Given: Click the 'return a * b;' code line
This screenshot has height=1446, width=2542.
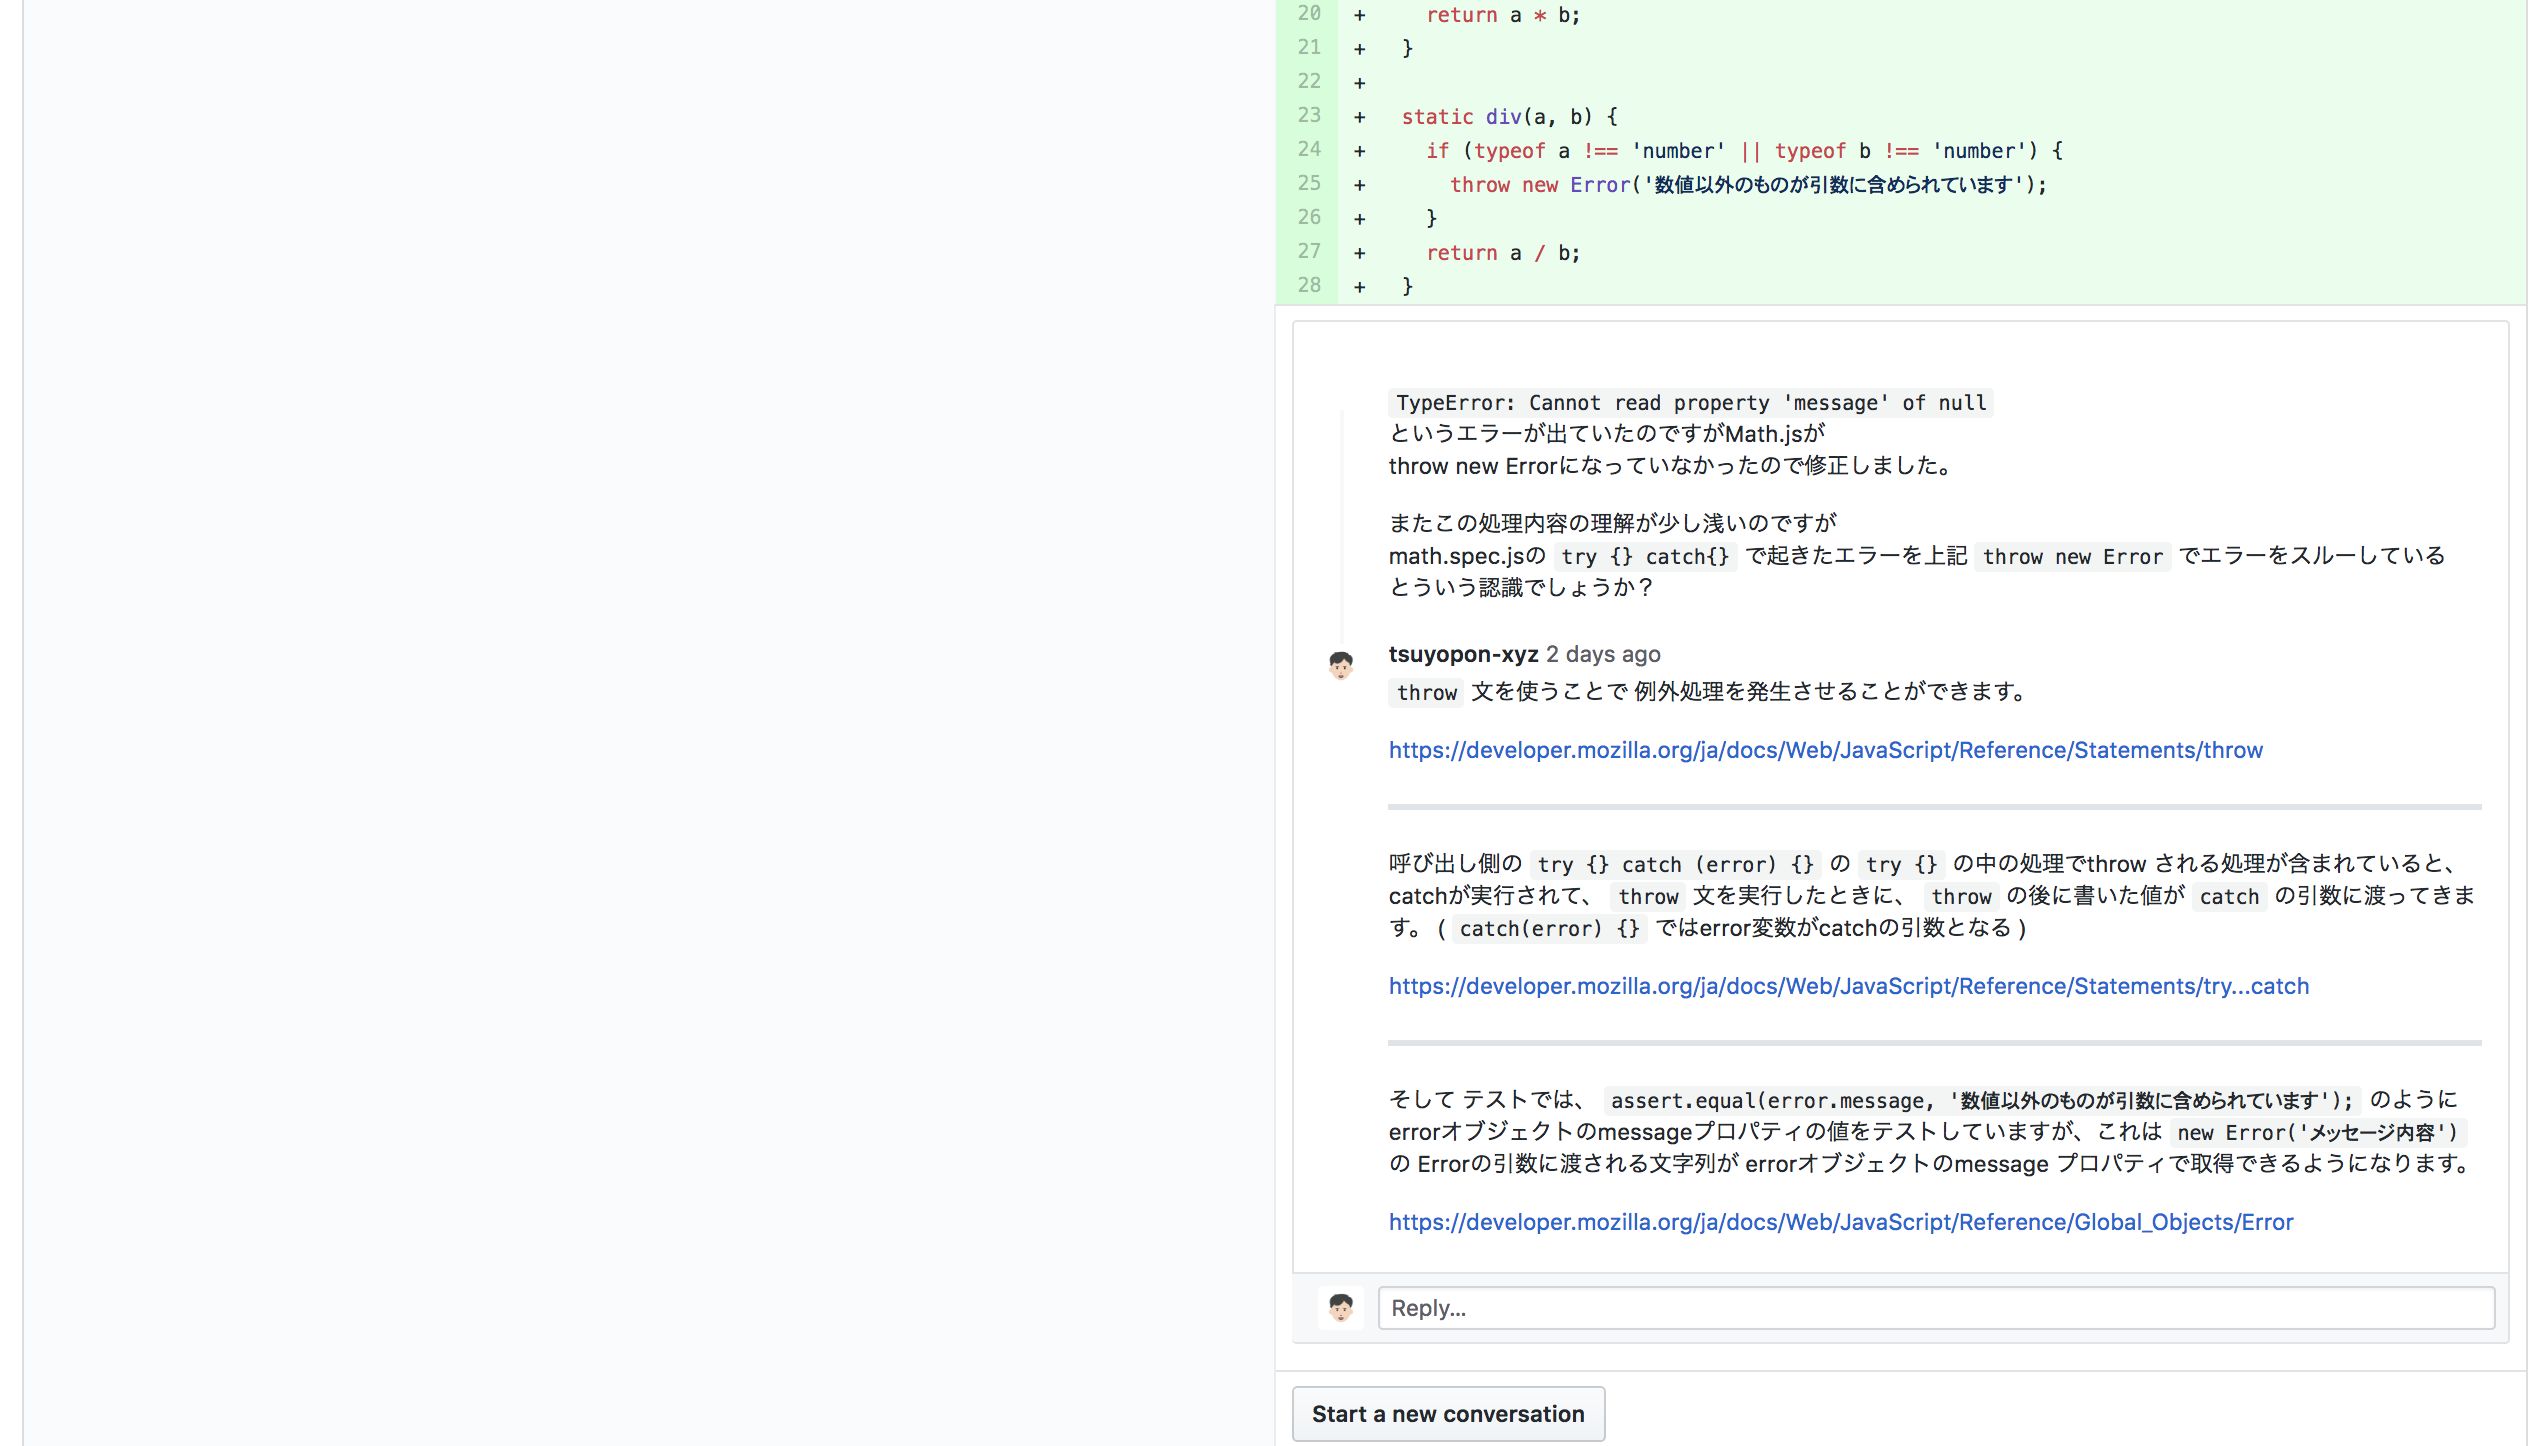Looking at the screenshot, I should (1502, 15).
